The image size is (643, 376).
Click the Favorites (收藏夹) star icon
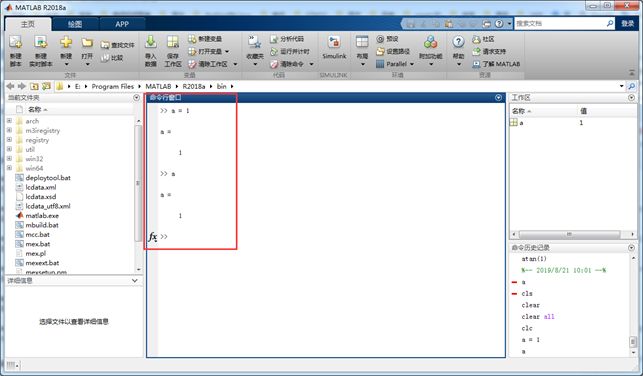pos(254,42)
